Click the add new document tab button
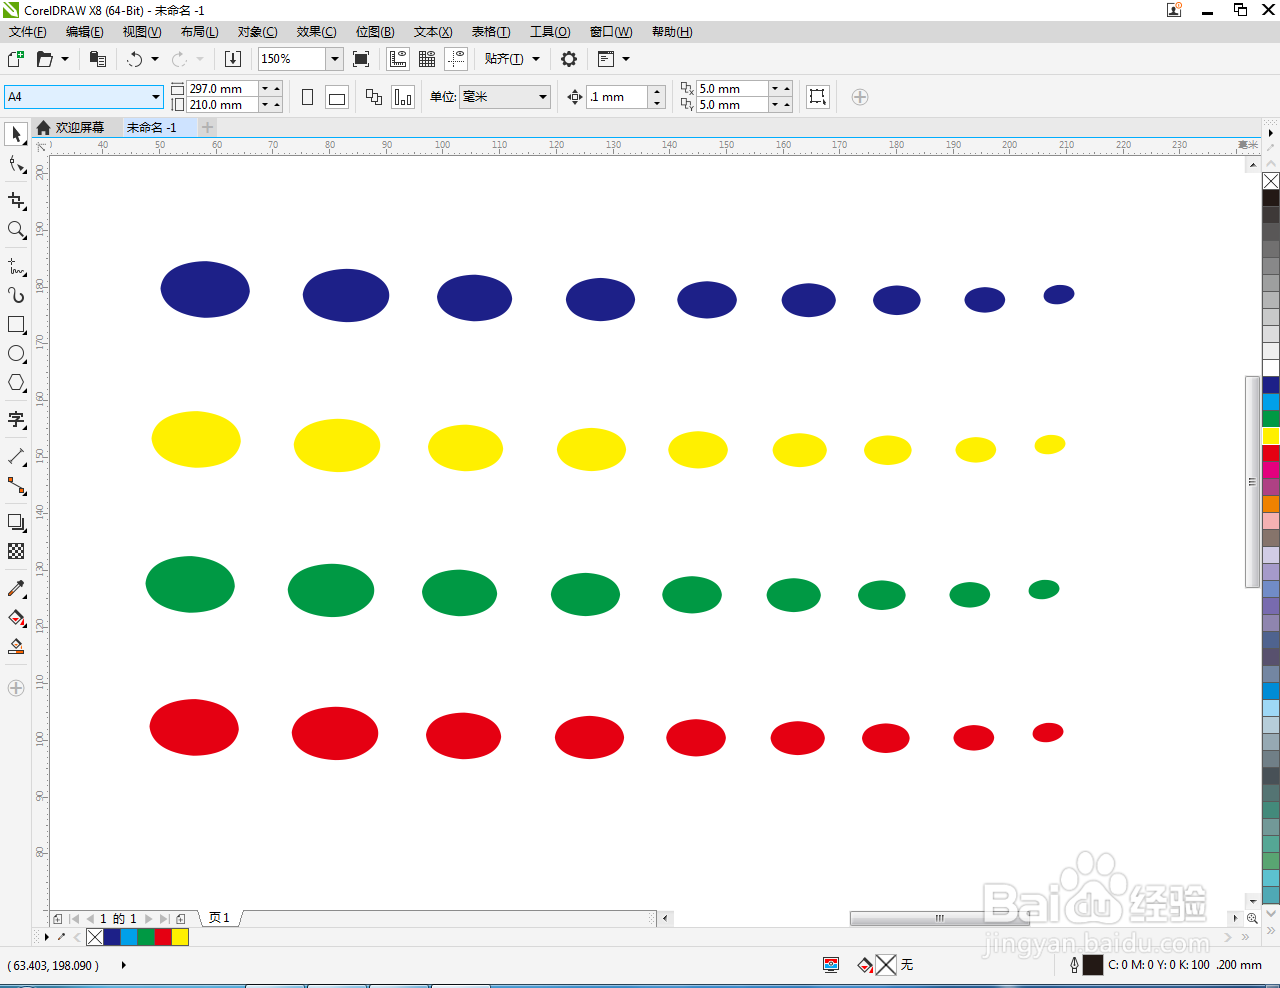This screenshot has width=1280, height=988. (x=207, y=127)
